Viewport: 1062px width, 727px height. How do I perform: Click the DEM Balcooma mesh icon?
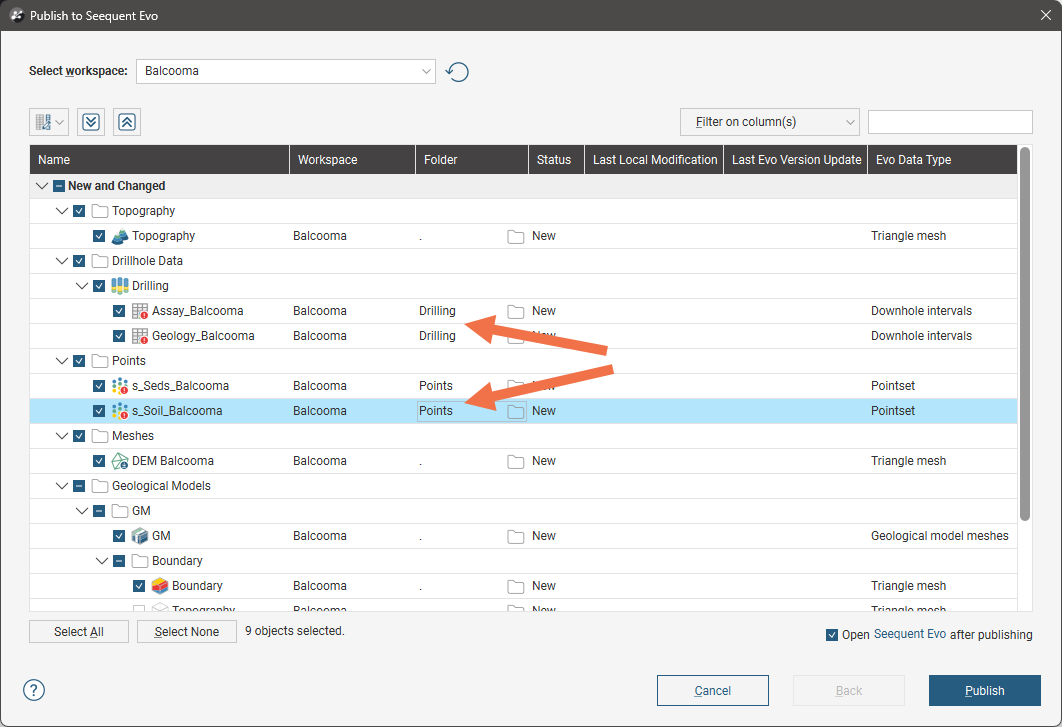(120, 461)
